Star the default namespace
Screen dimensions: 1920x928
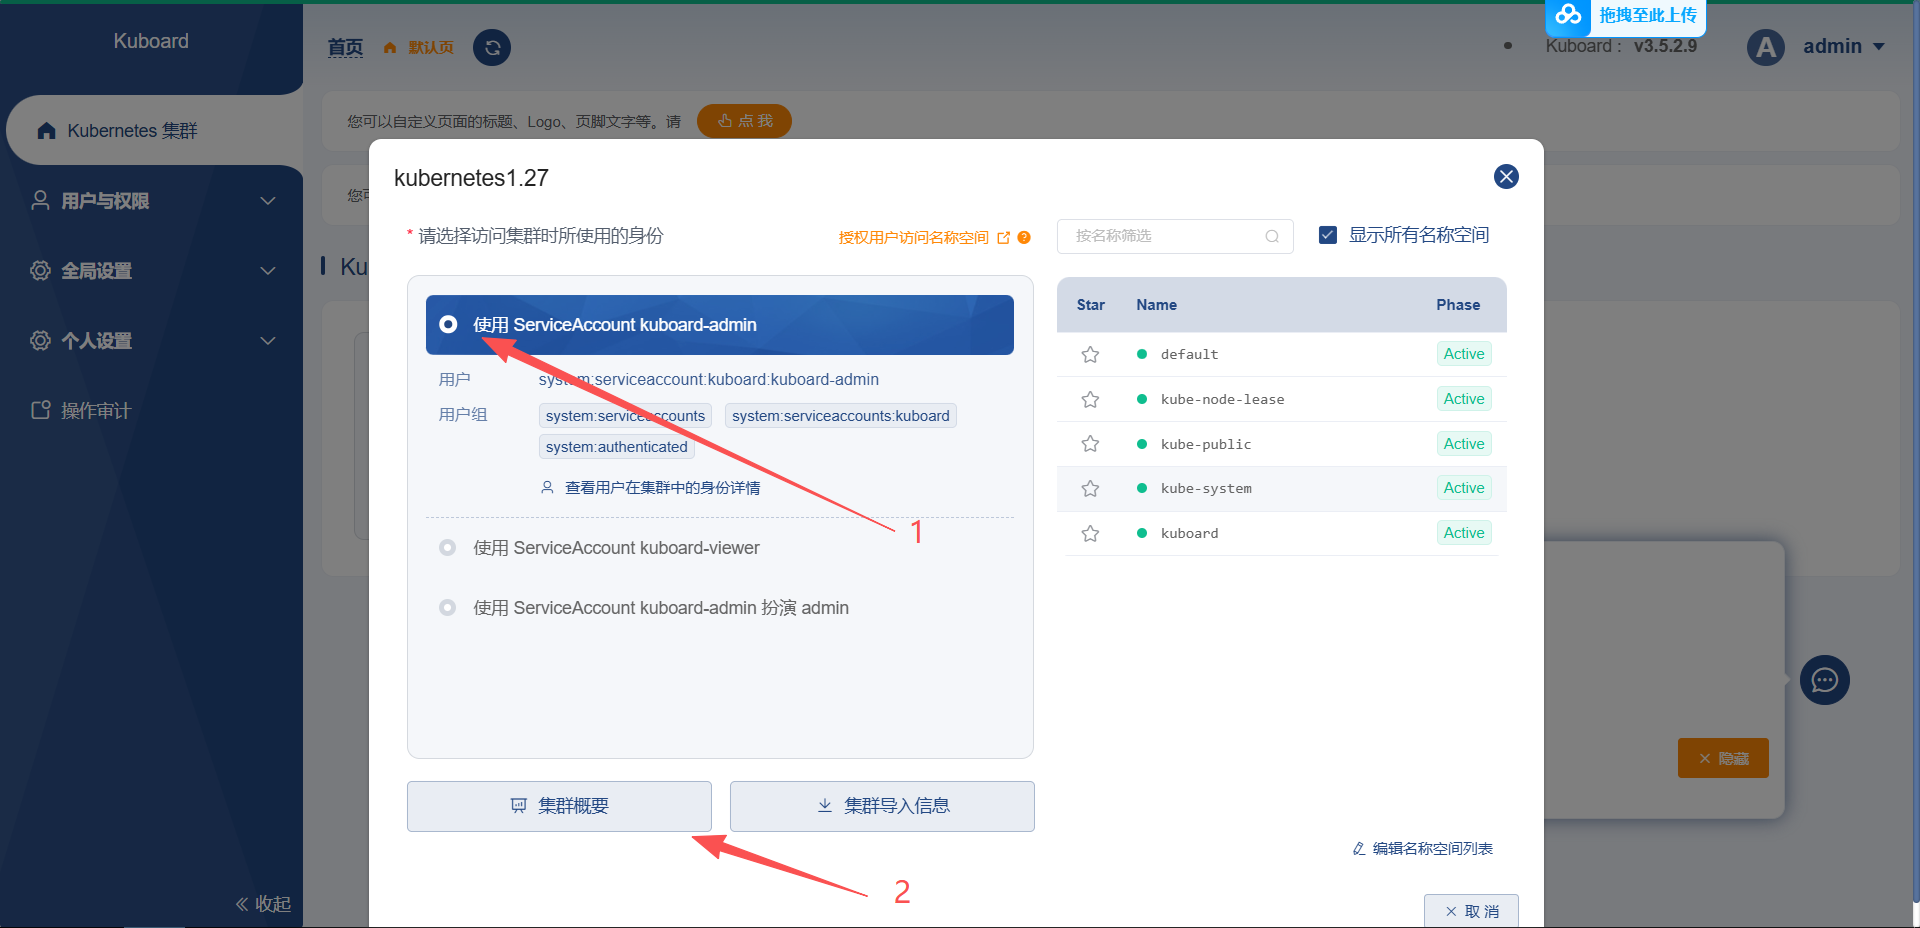tap(1090, 354)
